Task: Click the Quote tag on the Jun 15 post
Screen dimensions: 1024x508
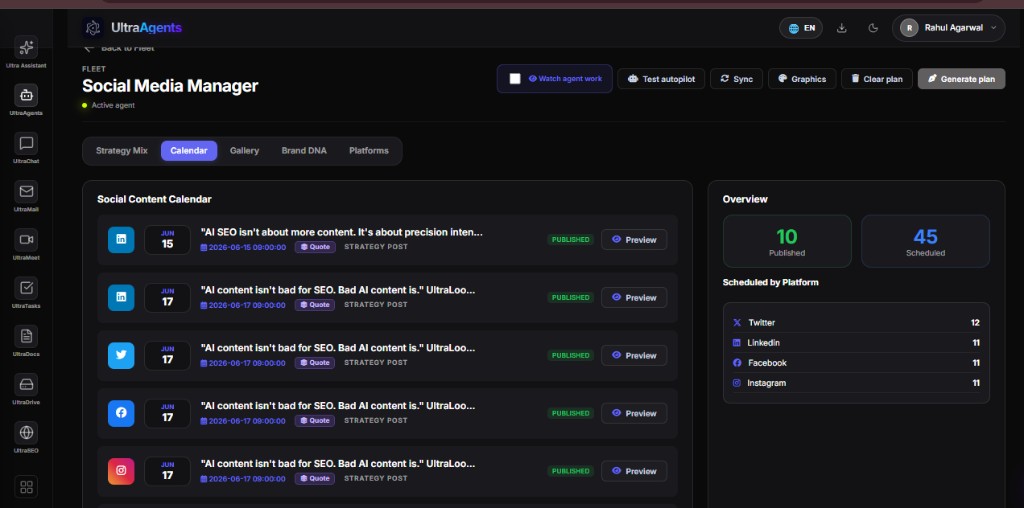Action: point(315,247)
